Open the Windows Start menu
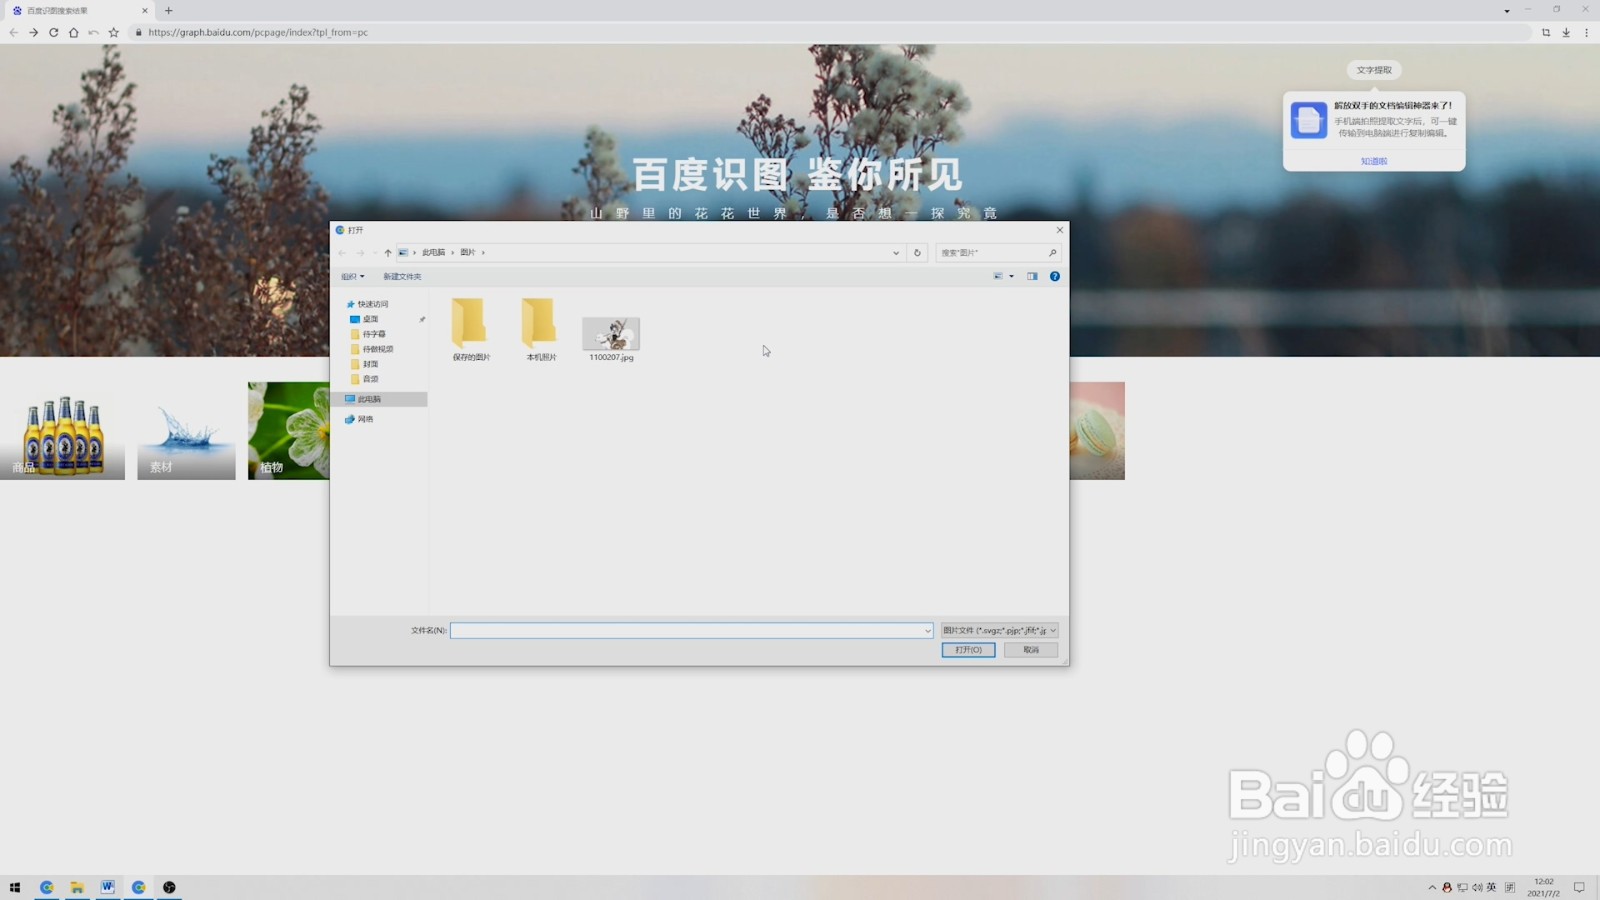The height and width of the screenshot is (900, 1600). coord(15,887)
